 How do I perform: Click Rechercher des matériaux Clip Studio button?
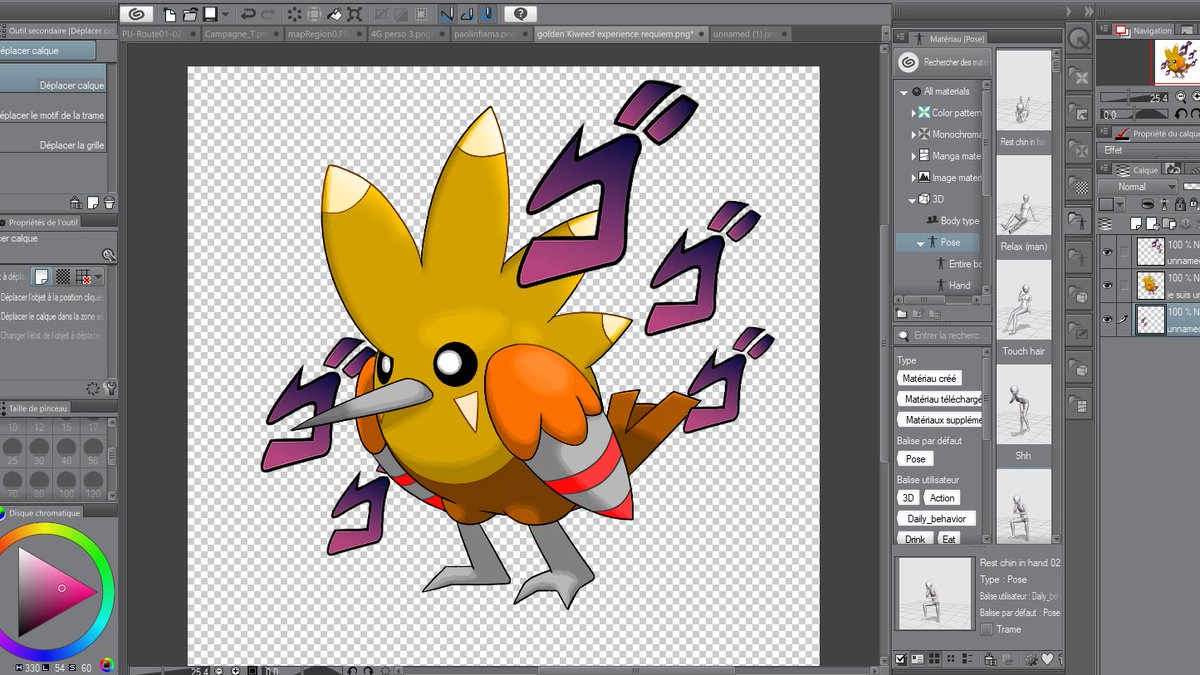943,62
